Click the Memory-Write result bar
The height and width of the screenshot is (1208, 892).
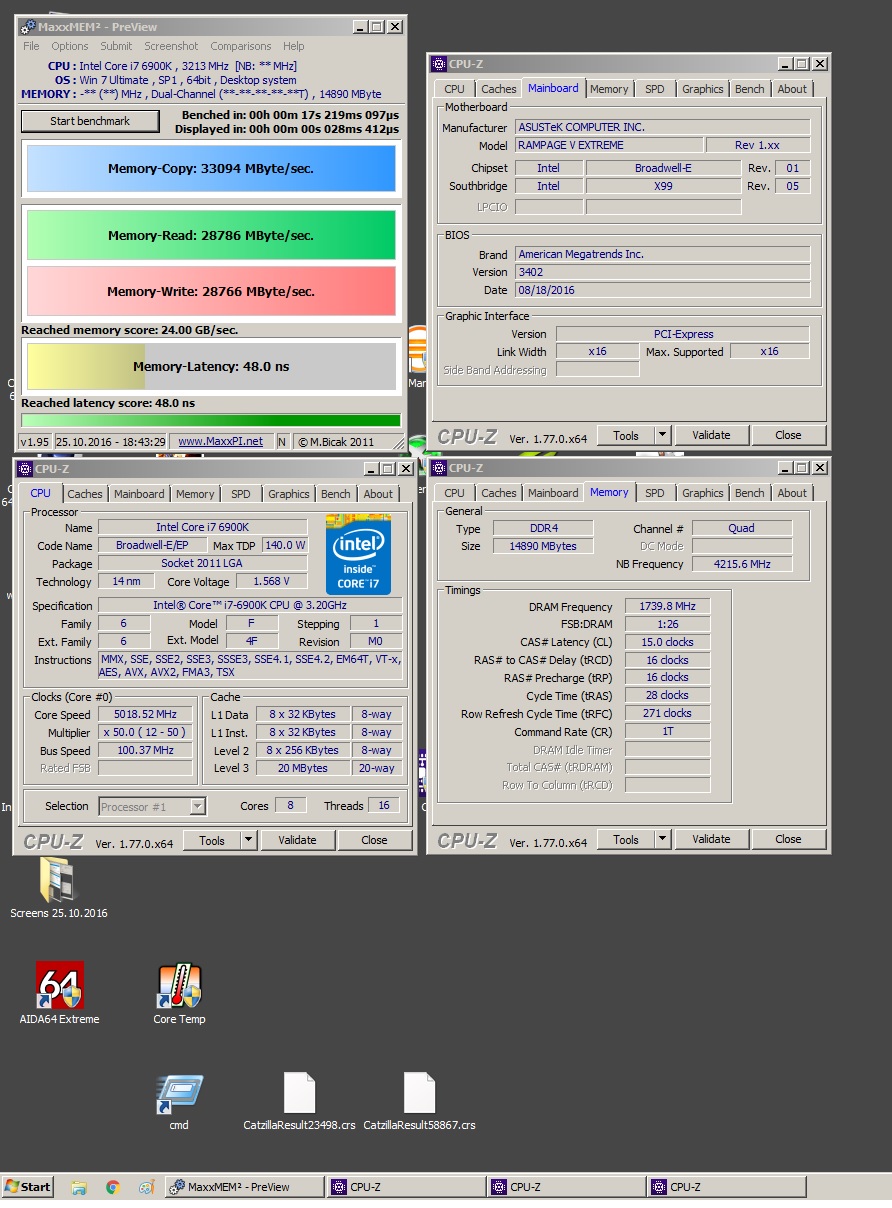pos(211,291)
